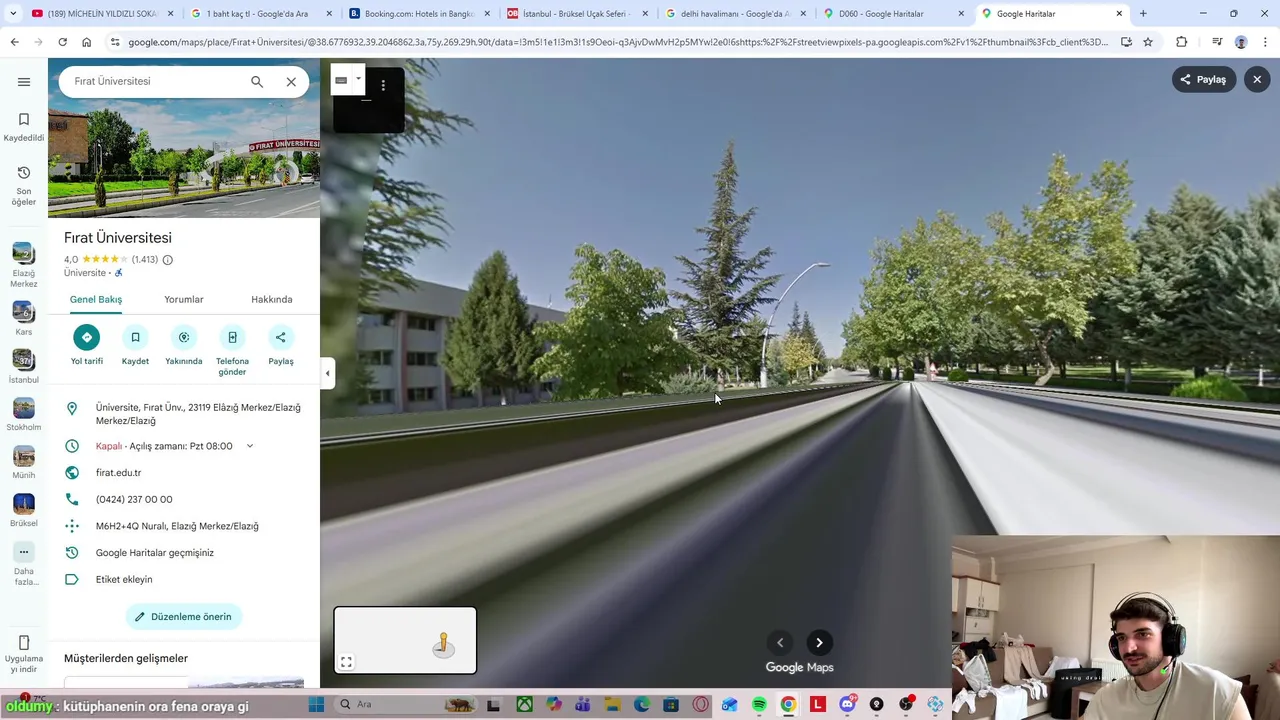Click the taskbar Ara search box
Viewport: 1280px width, 720px height.
tap(405, 705)
